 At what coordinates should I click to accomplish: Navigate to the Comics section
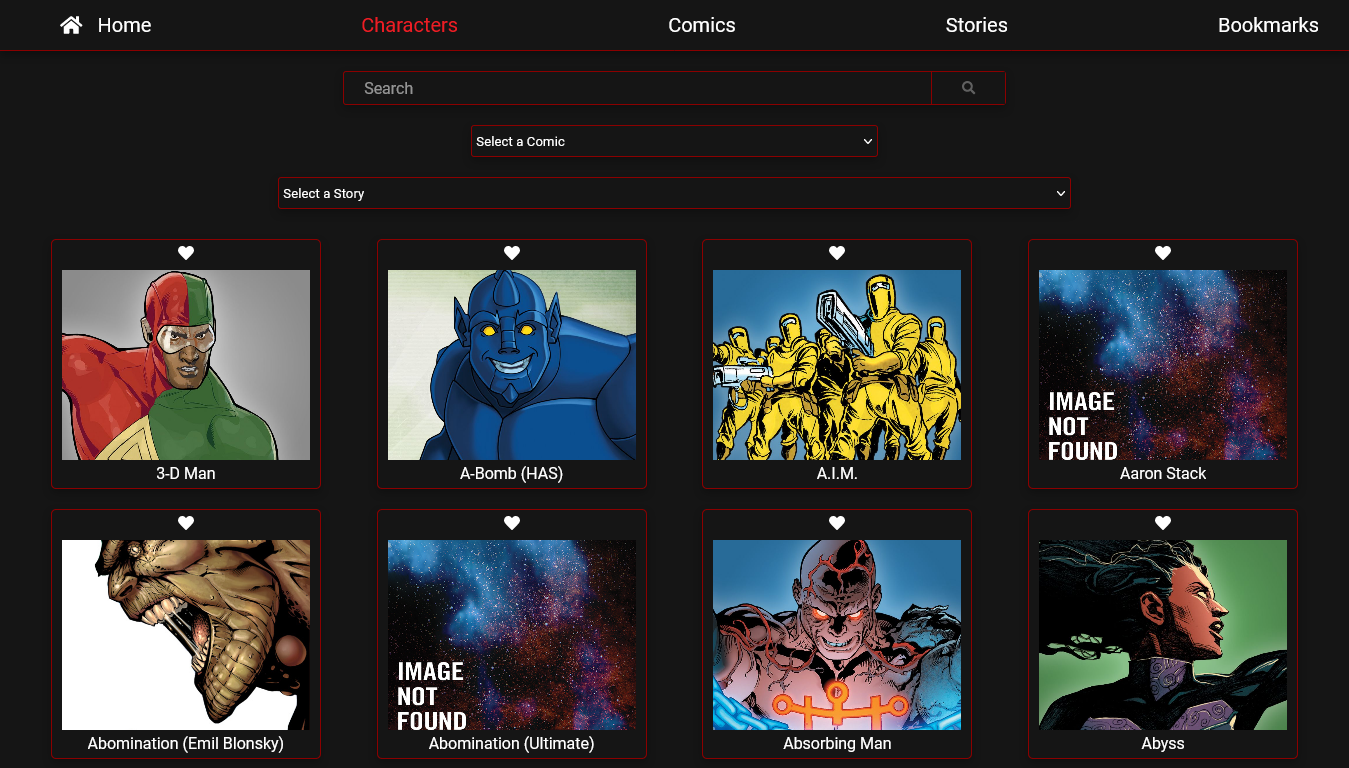(x=701, y=25)
